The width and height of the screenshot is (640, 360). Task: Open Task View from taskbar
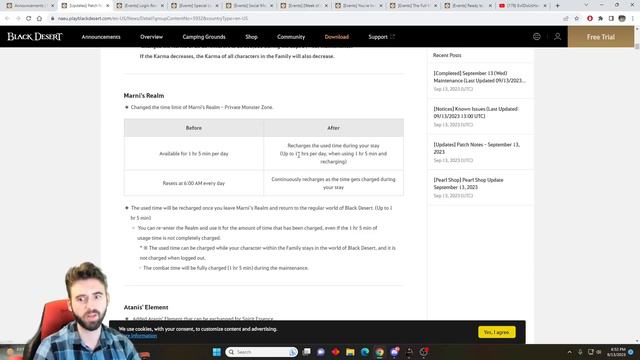[x=307, y=352]
